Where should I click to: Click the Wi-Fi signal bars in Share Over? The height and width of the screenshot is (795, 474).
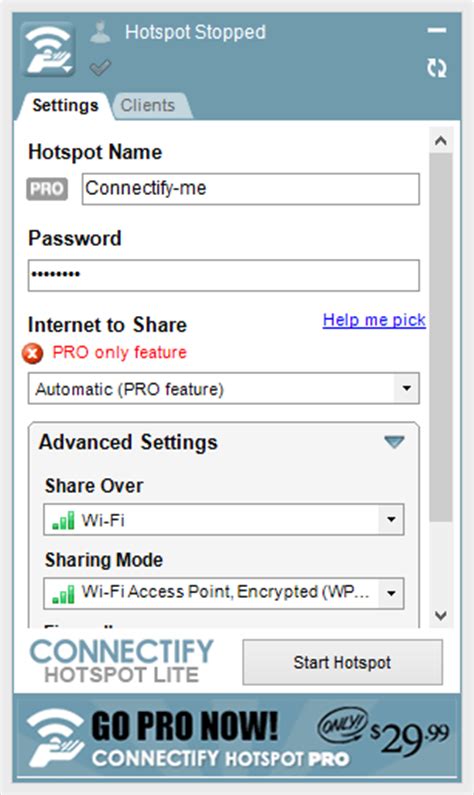(x=63, y=520)
